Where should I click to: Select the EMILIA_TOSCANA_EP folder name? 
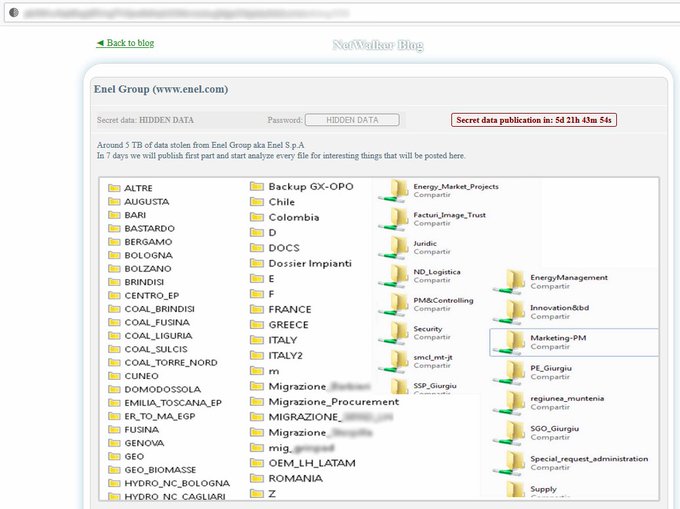(173, 403)
